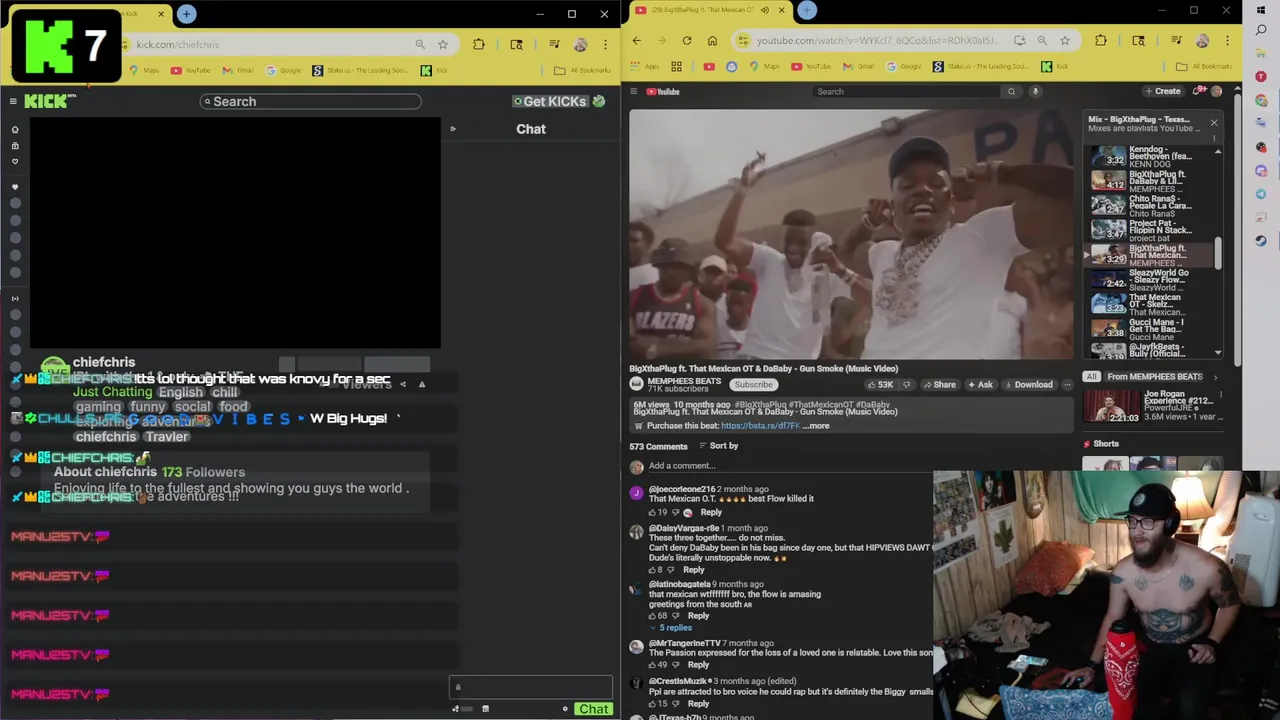Open Gmail bookmark in YouTube browser window
The image size is (1280, 720).
(859, 66)
